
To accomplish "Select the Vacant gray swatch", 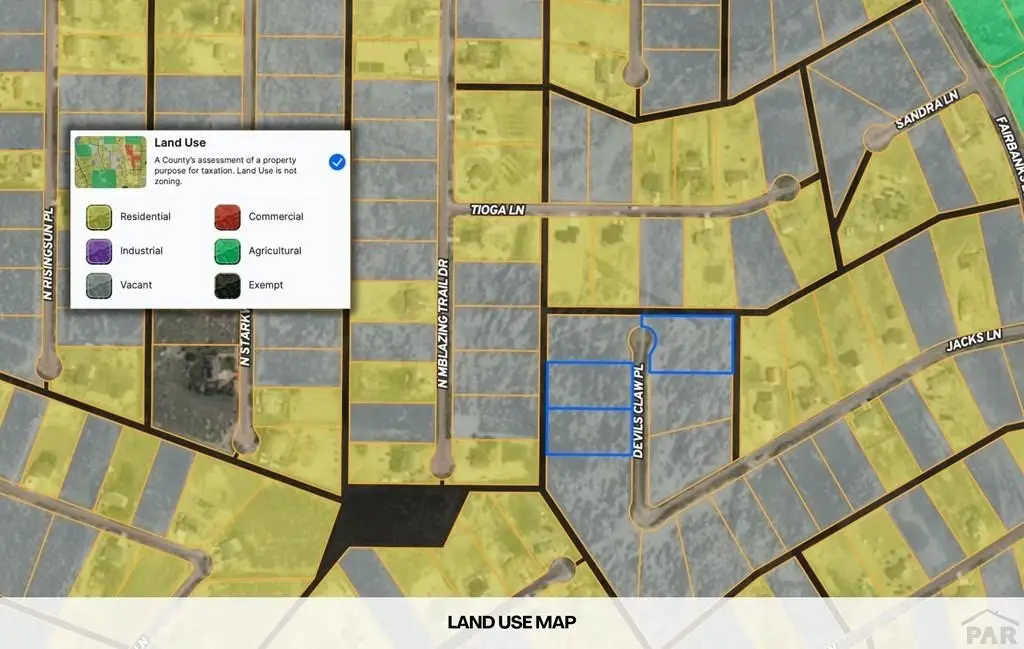I will point(99,285).
